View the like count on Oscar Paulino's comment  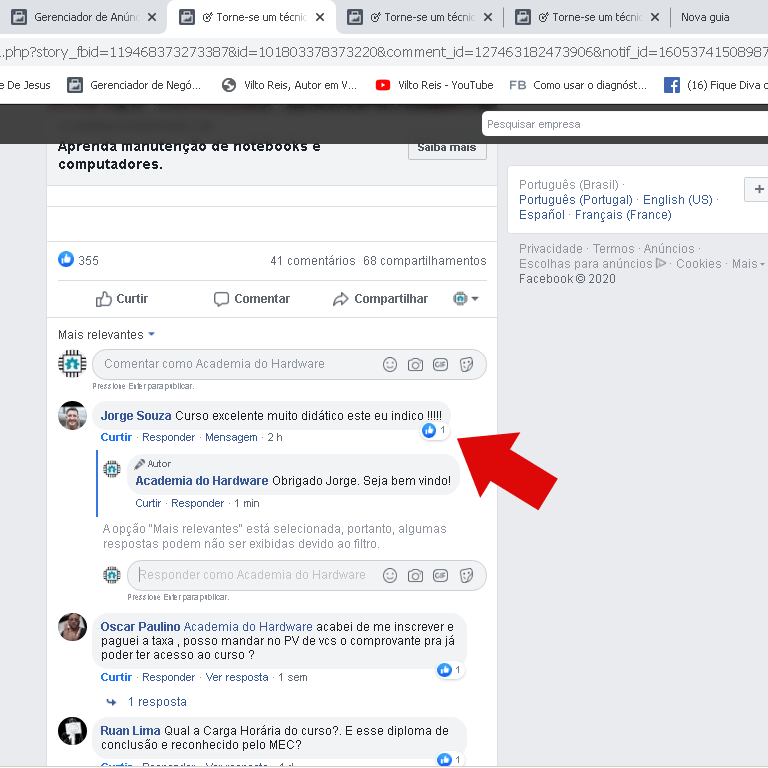coord(450,670)
